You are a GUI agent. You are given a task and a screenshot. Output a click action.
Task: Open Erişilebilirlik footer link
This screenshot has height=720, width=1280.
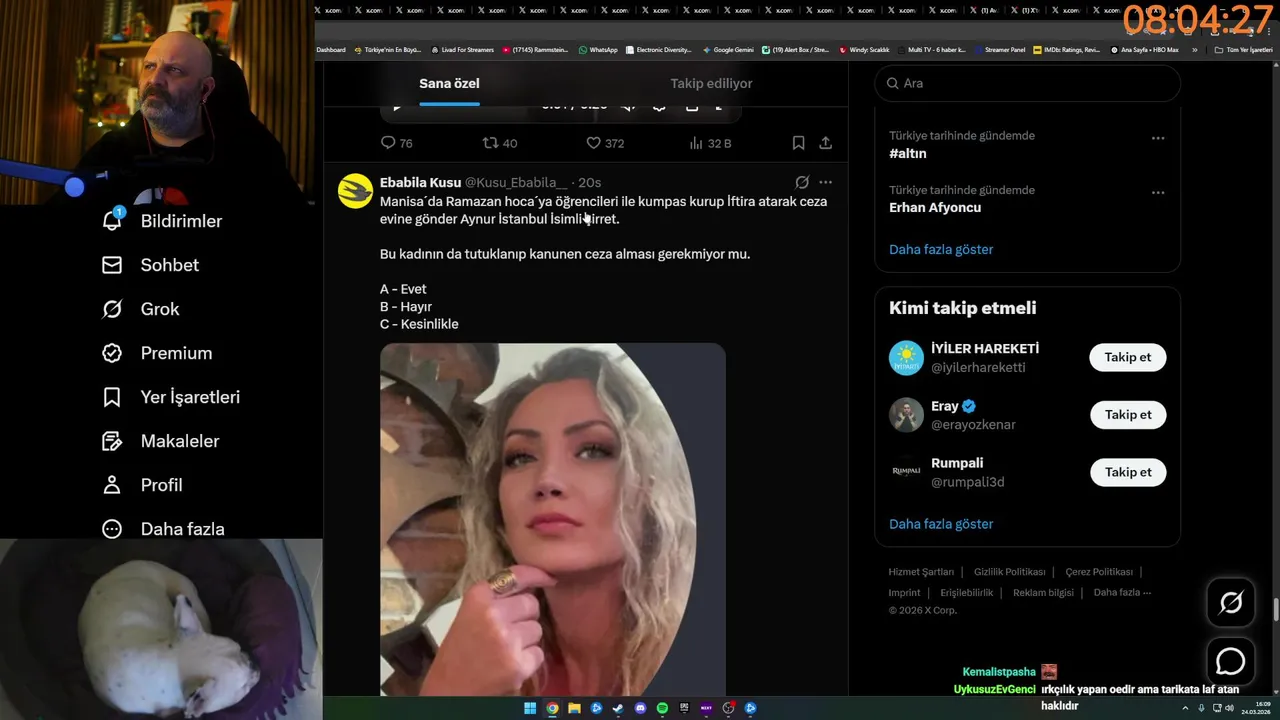pos(967,593)
